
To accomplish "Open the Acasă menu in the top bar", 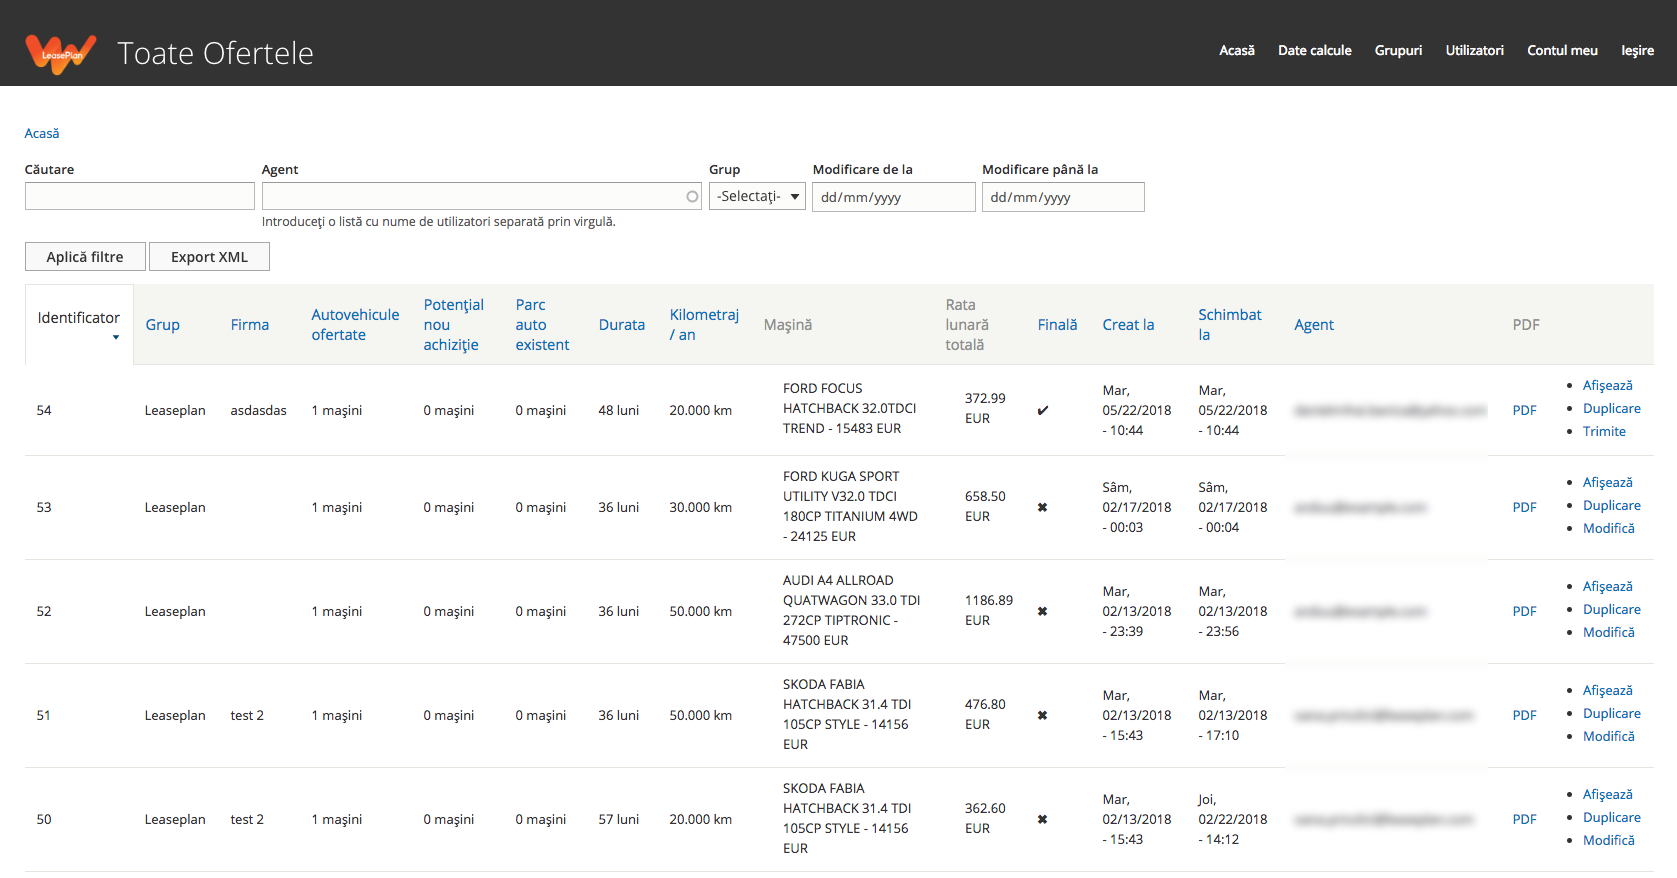I will 1236,50.
